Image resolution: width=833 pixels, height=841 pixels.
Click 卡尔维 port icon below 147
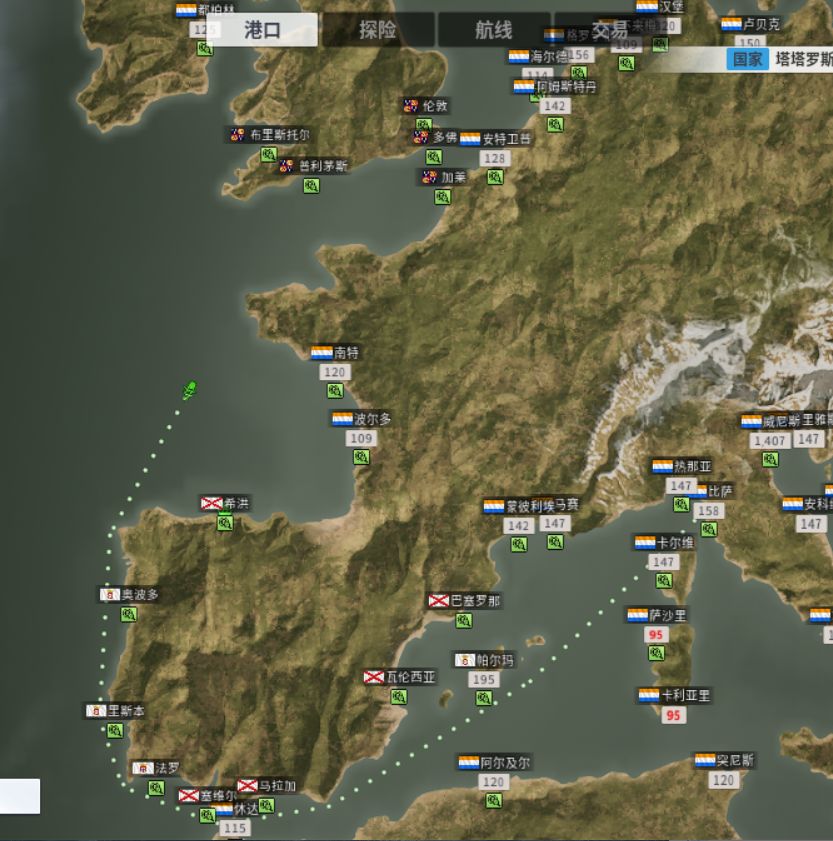point(664,580)
